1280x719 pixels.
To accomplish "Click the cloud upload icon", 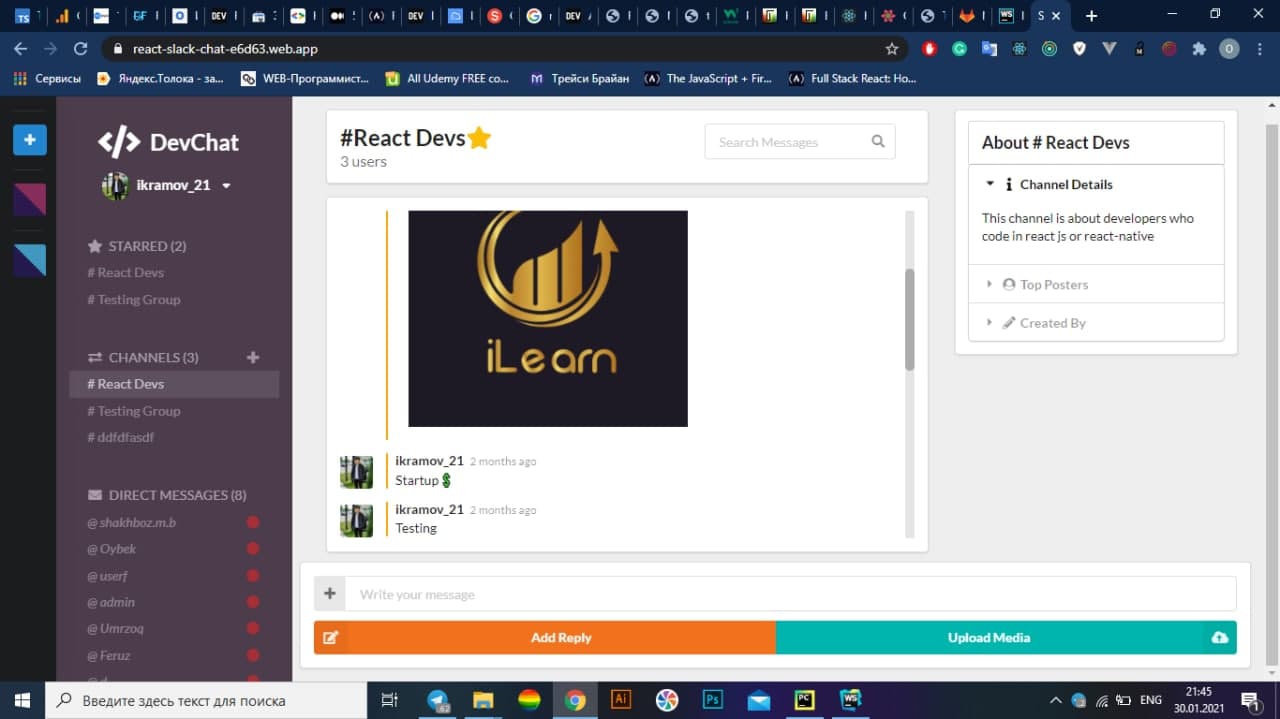I will (x=1219, y=638).
